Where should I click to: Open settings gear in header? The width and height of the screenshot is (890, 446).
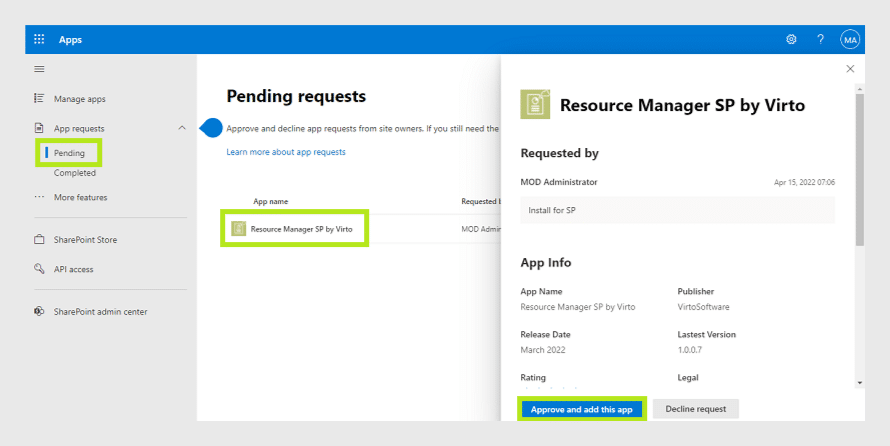pyautogui.click(x=791, y=39)
